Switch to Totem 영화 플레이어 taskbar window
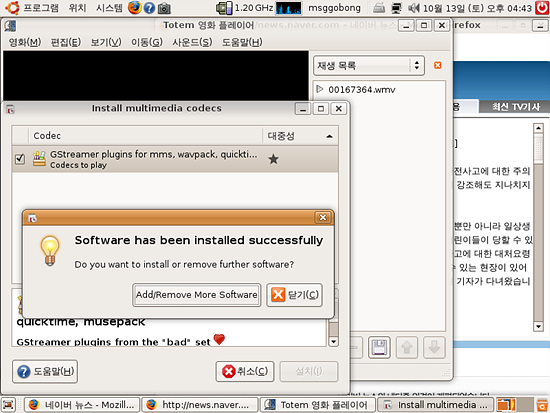Screen dimensions: 550x413 coord(317,405)
